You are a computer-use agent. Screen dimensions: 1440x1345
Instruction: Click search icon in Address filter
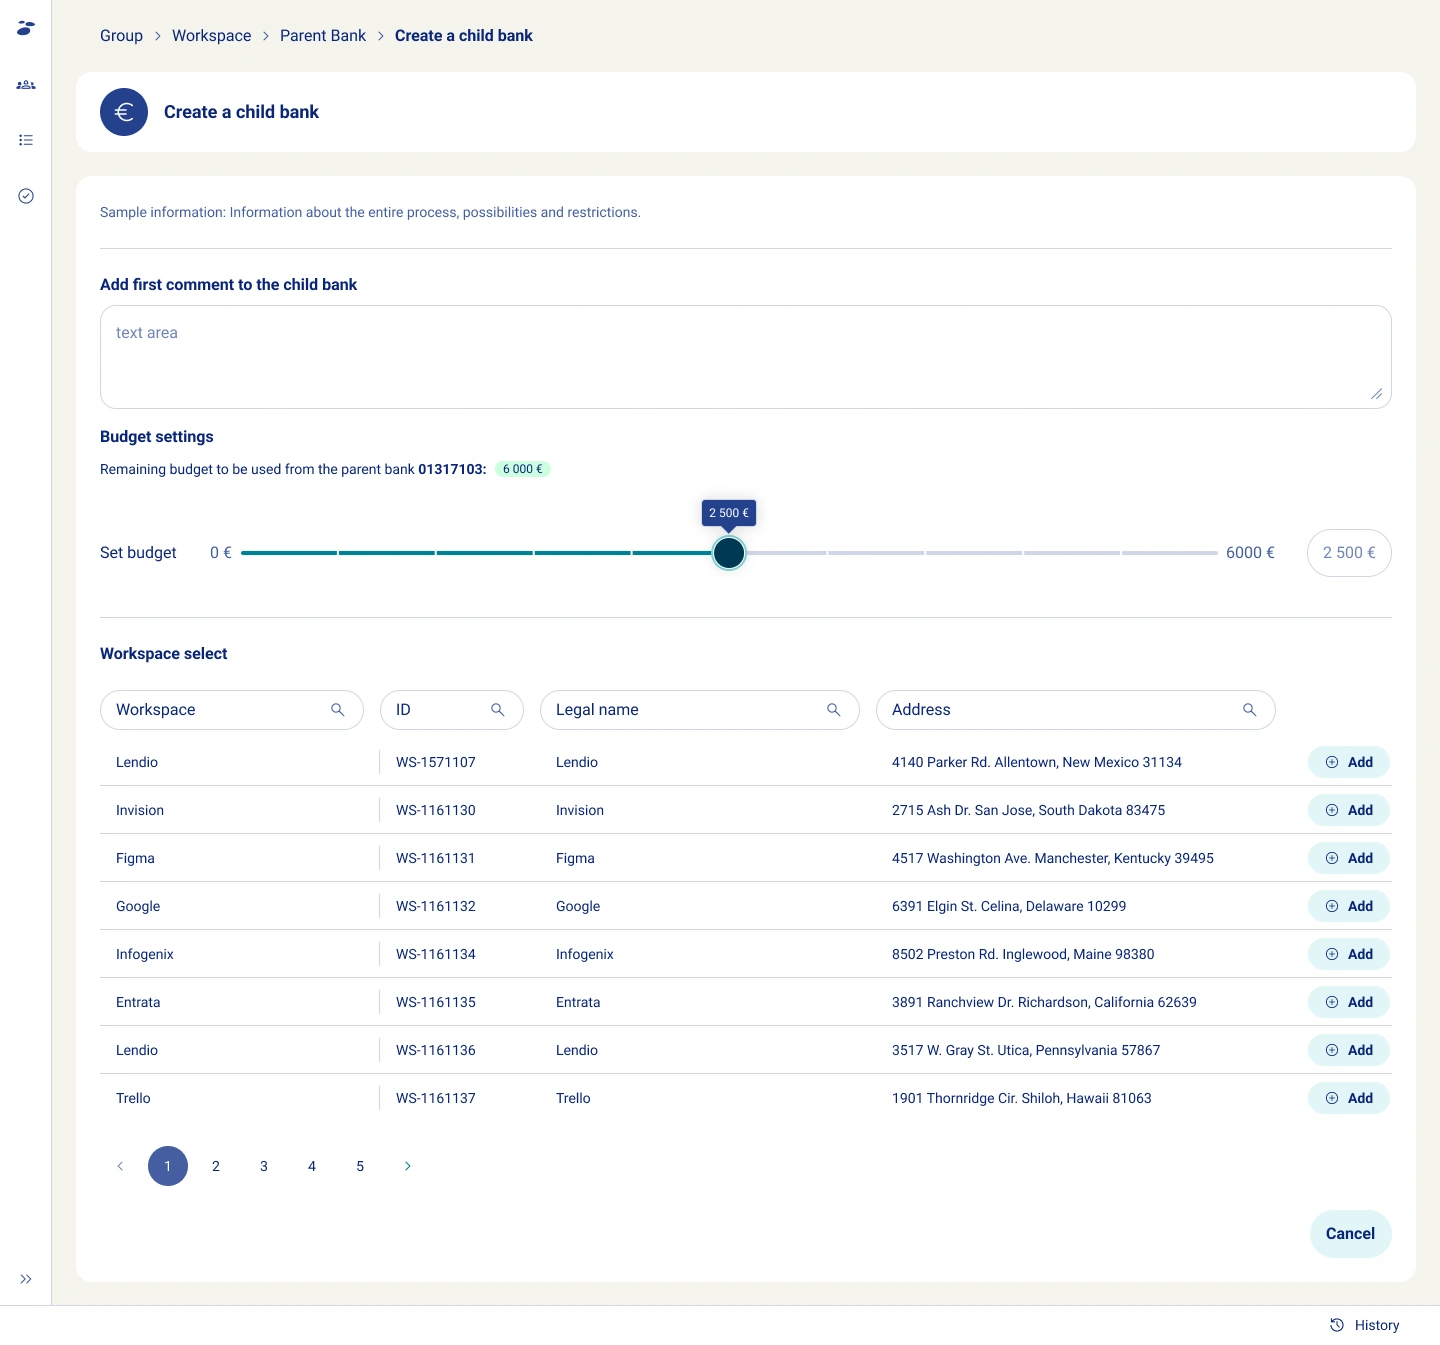point(1250,710)
